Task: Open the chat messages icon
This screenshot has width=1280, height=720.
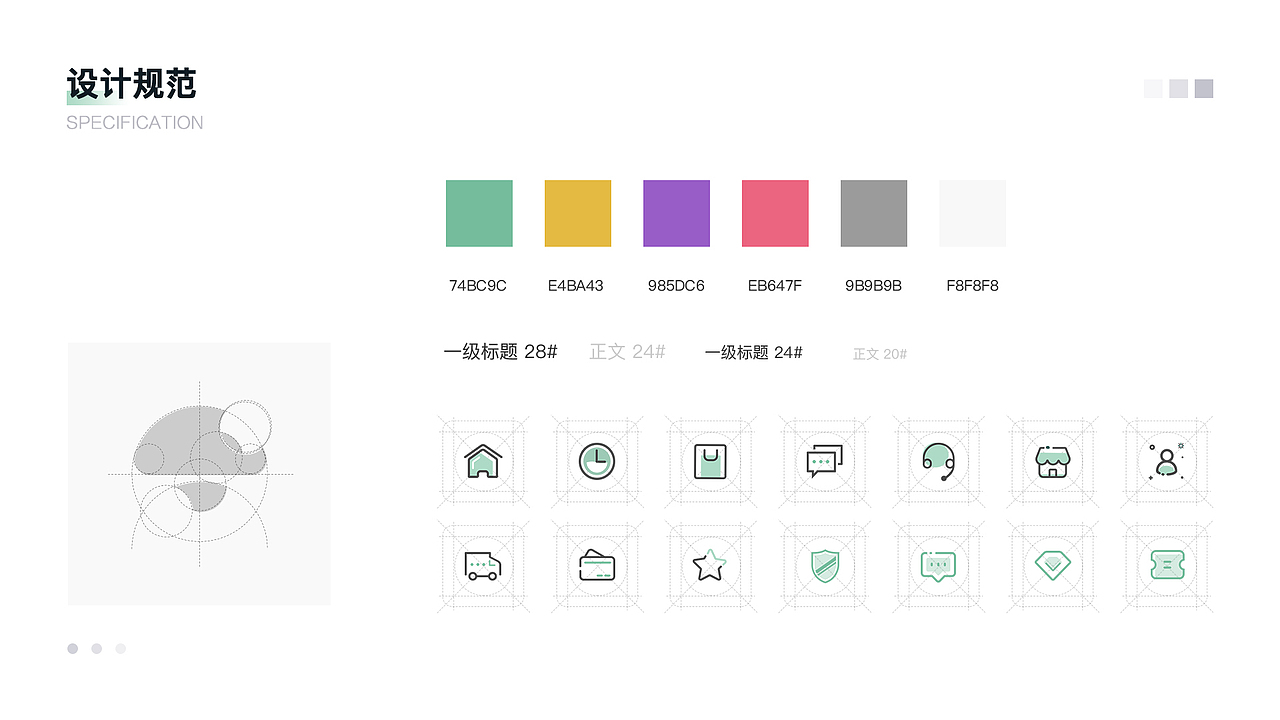Action: pos(824,461)
